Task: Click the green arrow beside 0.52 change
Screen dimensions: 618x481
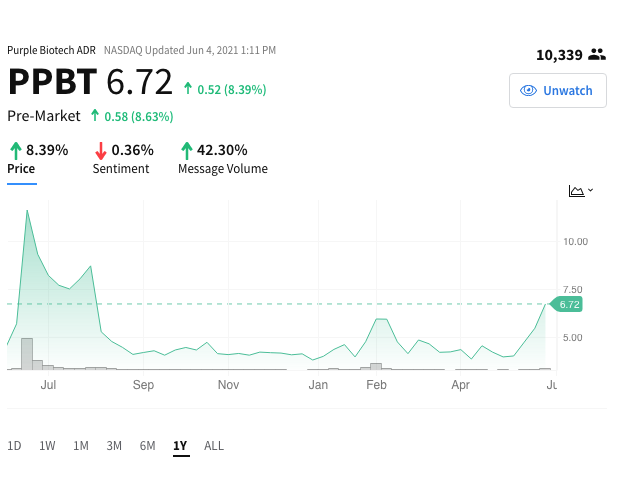Action: pyautogui.click(x=188, y=88)
